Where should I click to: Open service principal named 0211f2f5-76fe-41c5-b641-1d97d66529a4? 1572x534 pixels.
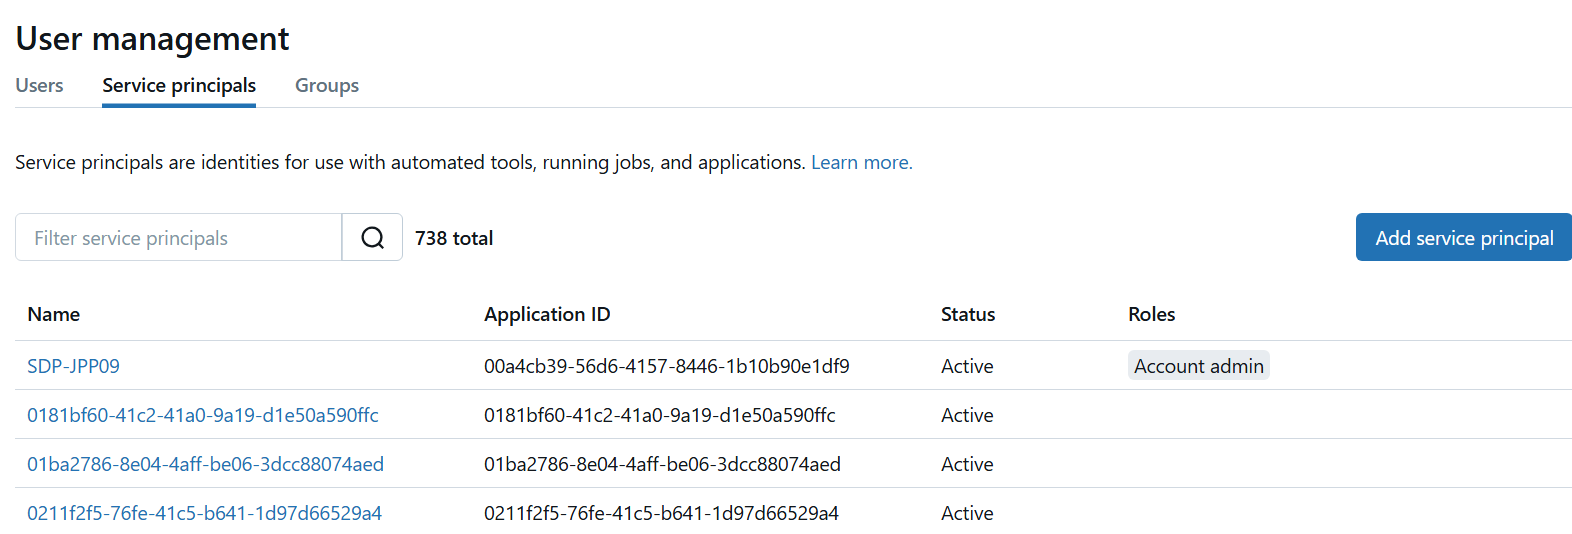pos(204,513)
